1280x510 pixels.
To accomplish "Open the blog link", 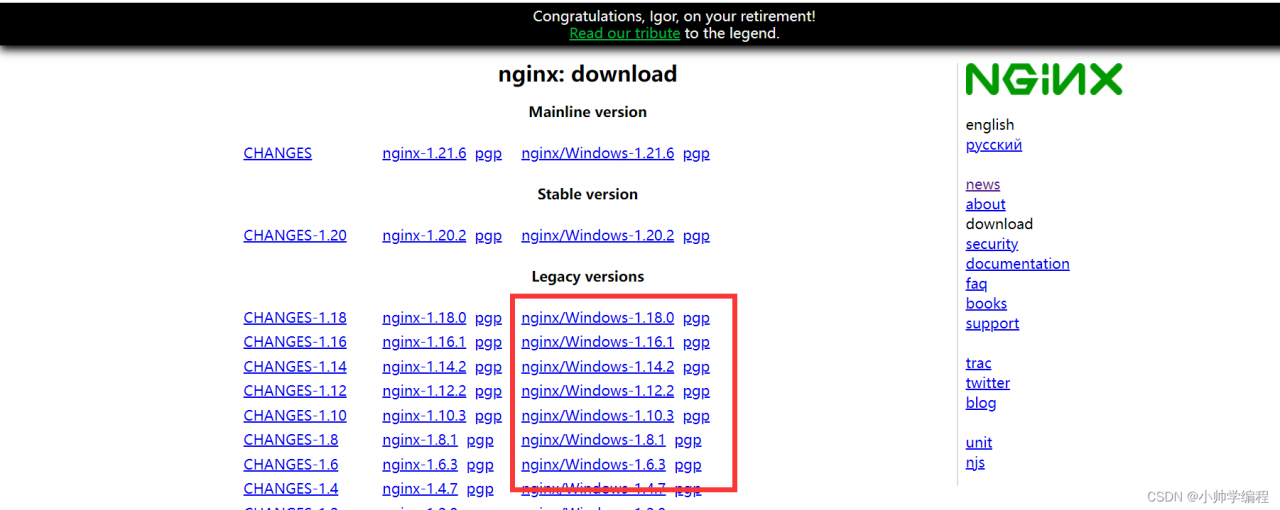I will 981,403.
